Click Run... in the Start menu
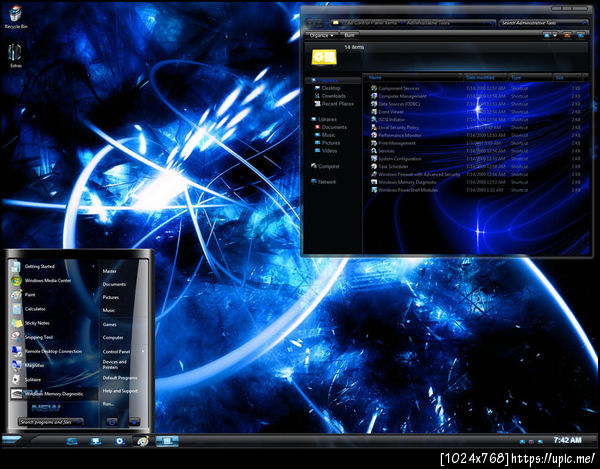 pos(108,404)
